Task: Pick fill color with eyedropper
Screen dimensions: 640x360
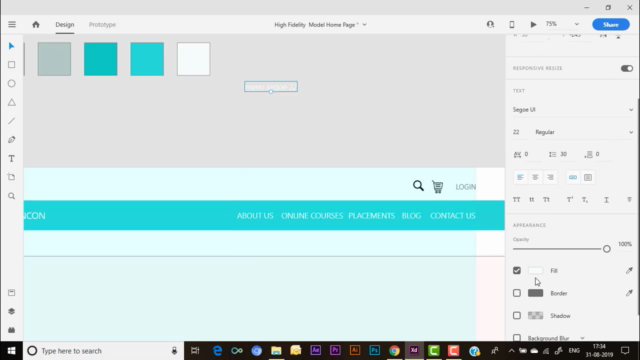Action: click(629, 270)
